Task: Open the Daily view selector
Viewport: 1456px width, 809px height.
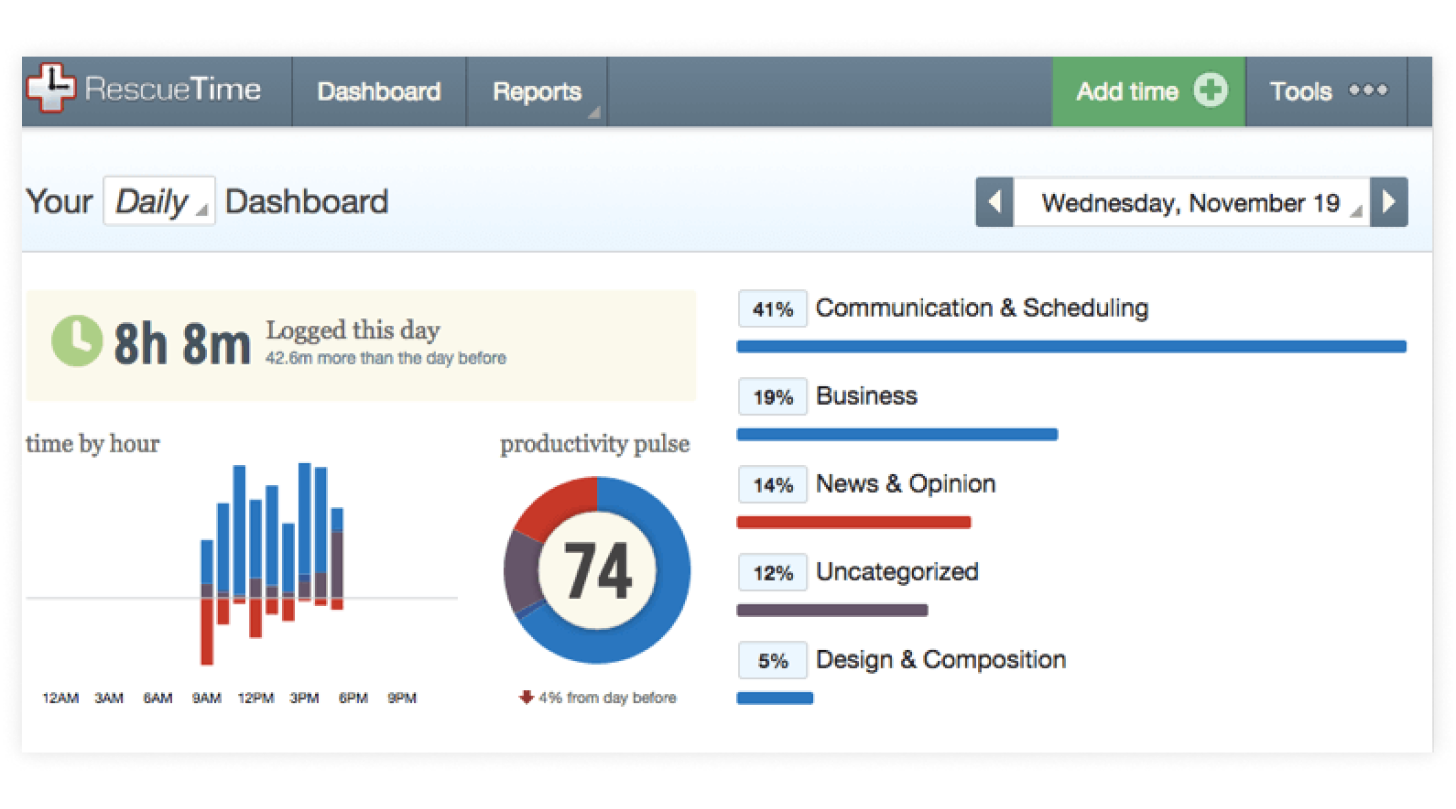Action: (x=158, y=200)
